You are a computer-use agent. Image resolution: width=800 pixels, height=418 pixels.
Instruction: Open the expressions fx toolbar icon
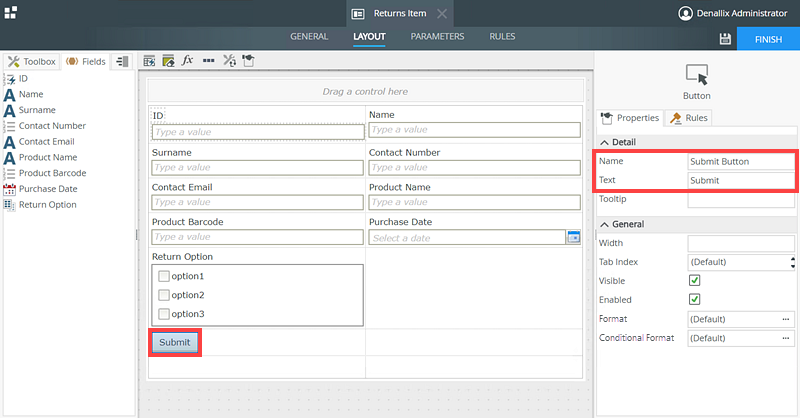pos(187,61)
